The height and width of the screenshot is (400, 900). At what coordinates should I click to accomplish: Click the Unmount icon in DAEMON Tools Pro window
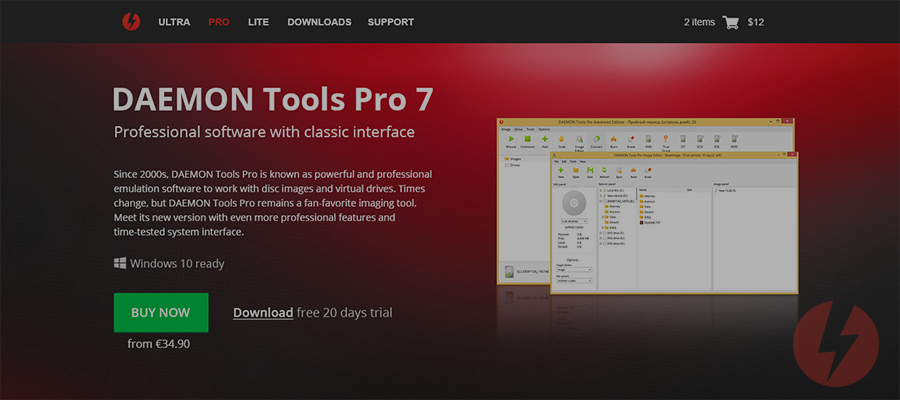click(x=527, y=139)
